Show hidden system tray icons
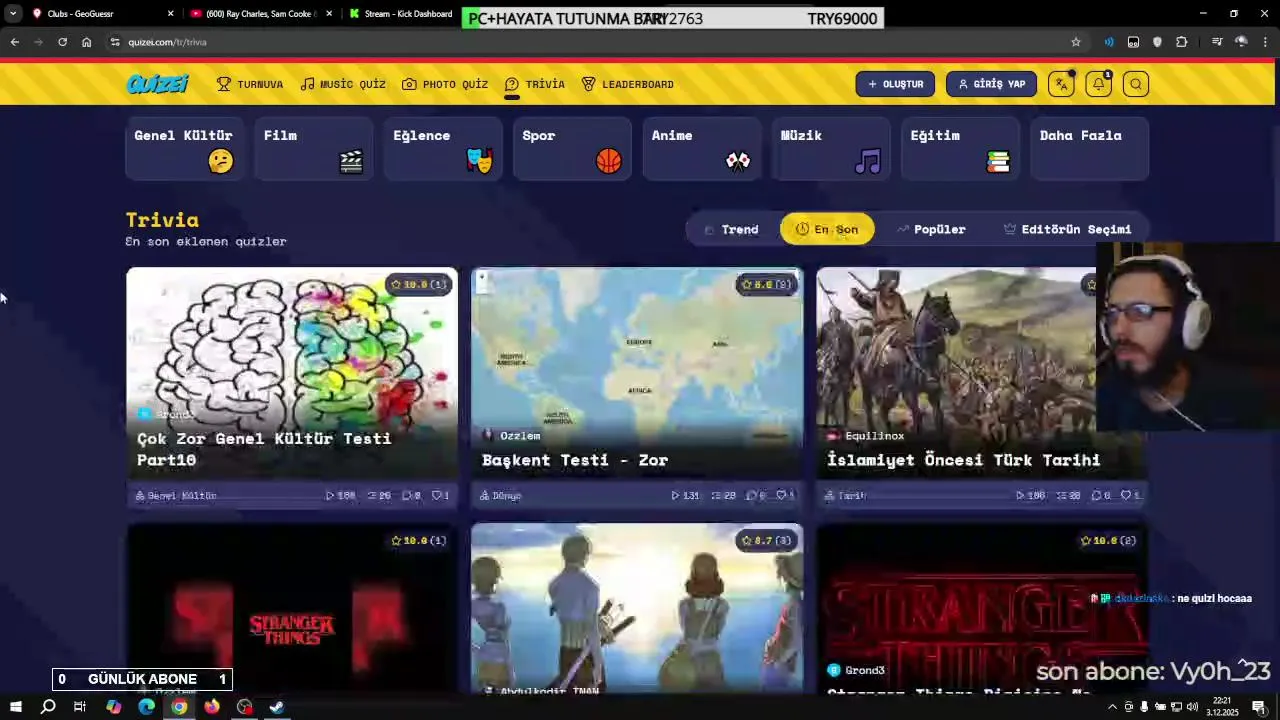 pyautogui.click(x=1113, y=707)
